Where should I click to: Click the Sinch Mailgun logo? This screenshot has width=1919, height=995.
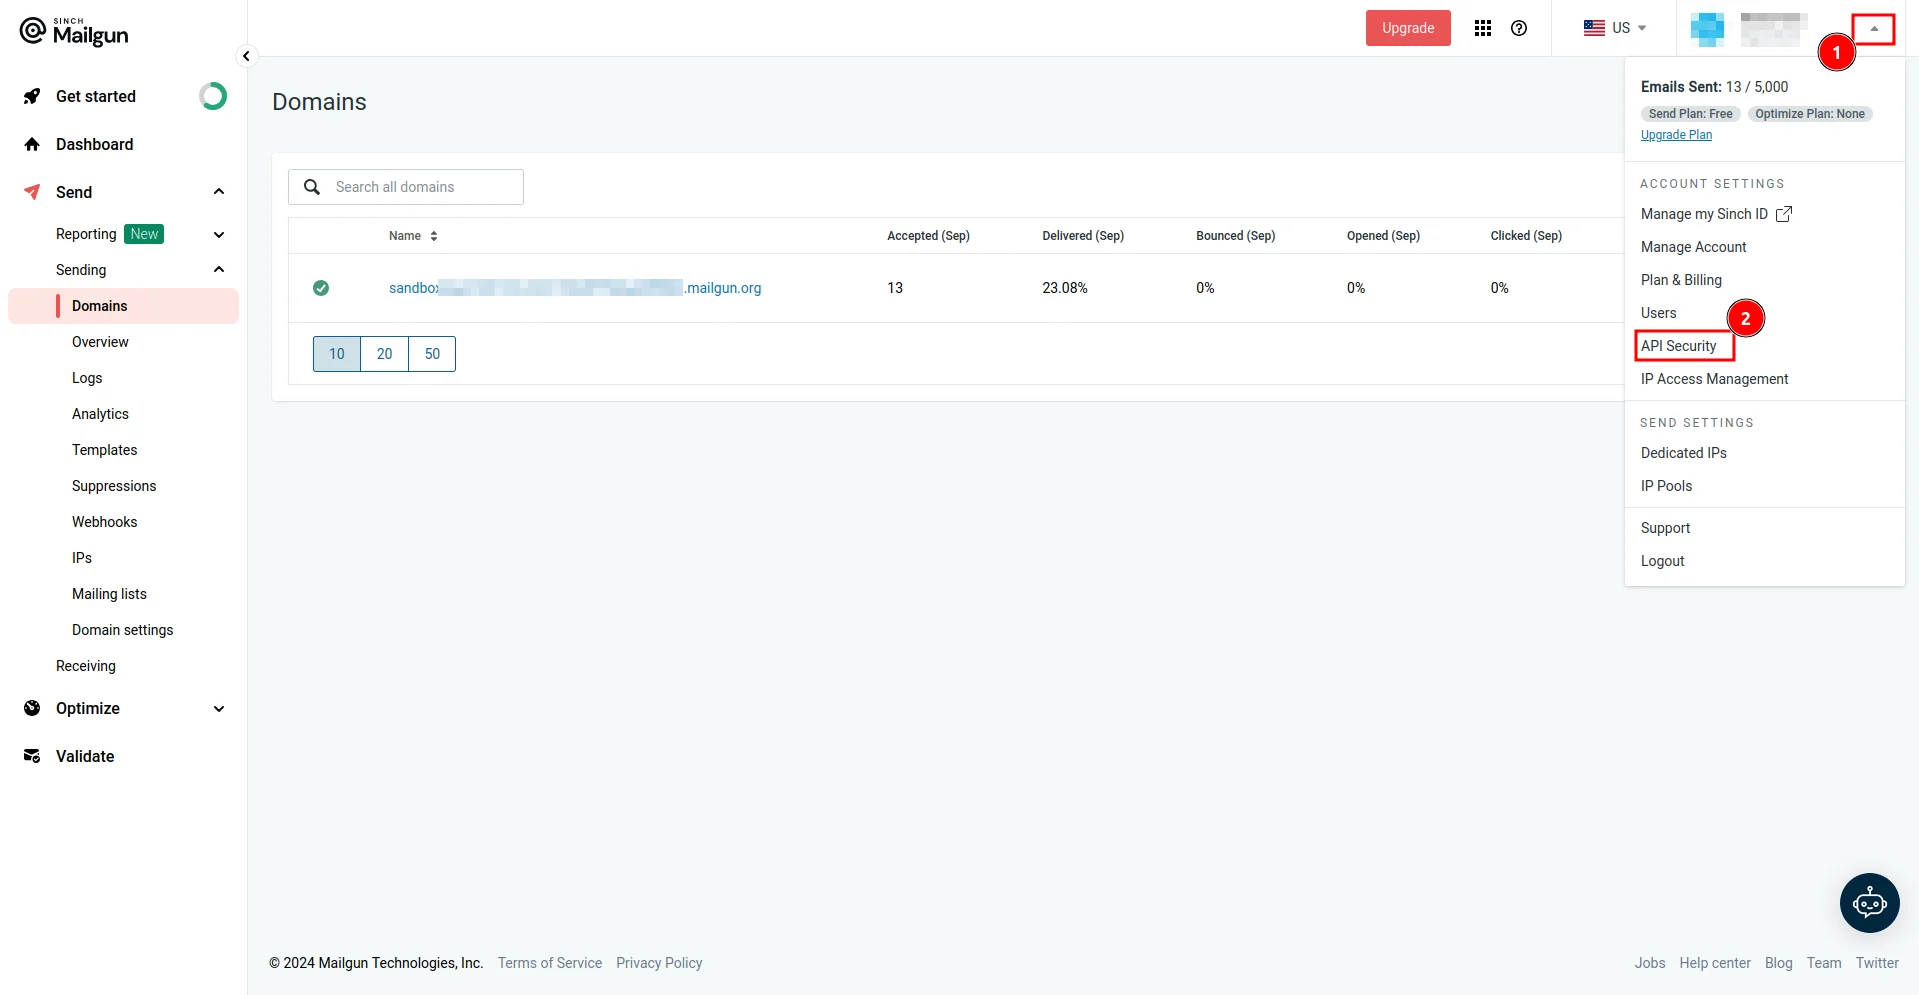pyautogui.click(x=74, y=32)
